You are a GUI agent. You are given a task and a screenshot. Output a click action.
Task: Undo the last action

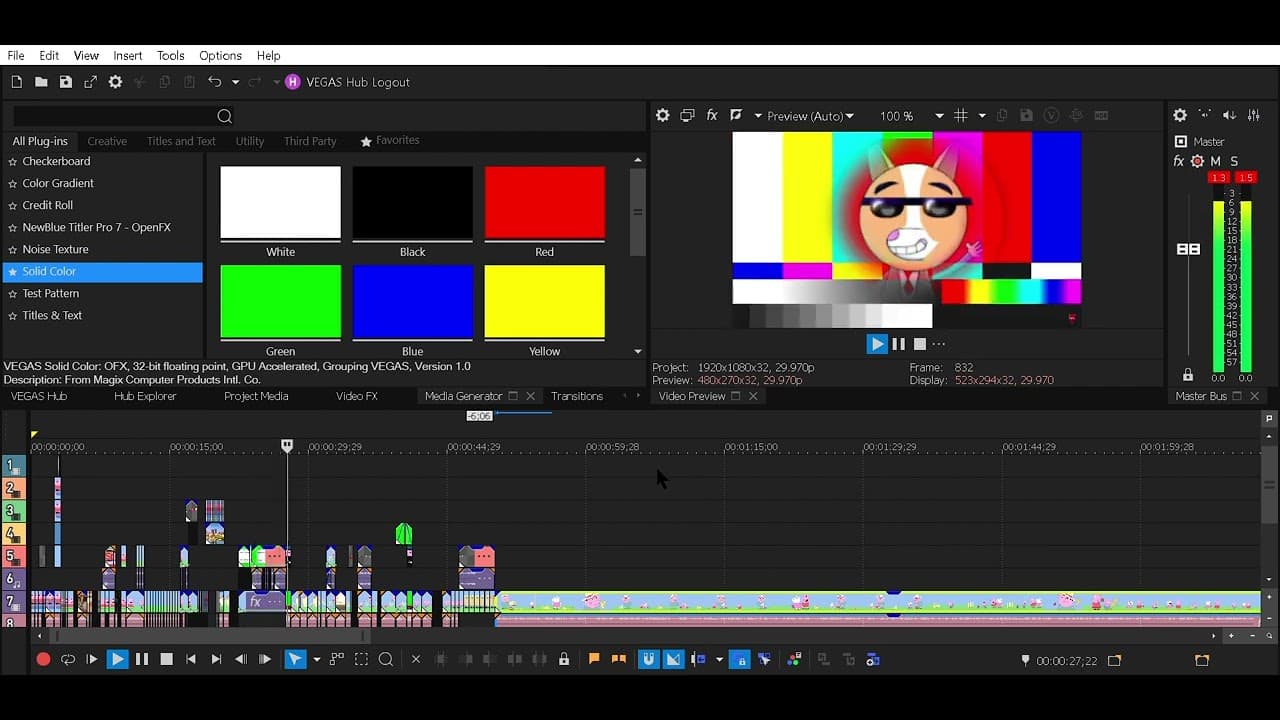point(214,82)
